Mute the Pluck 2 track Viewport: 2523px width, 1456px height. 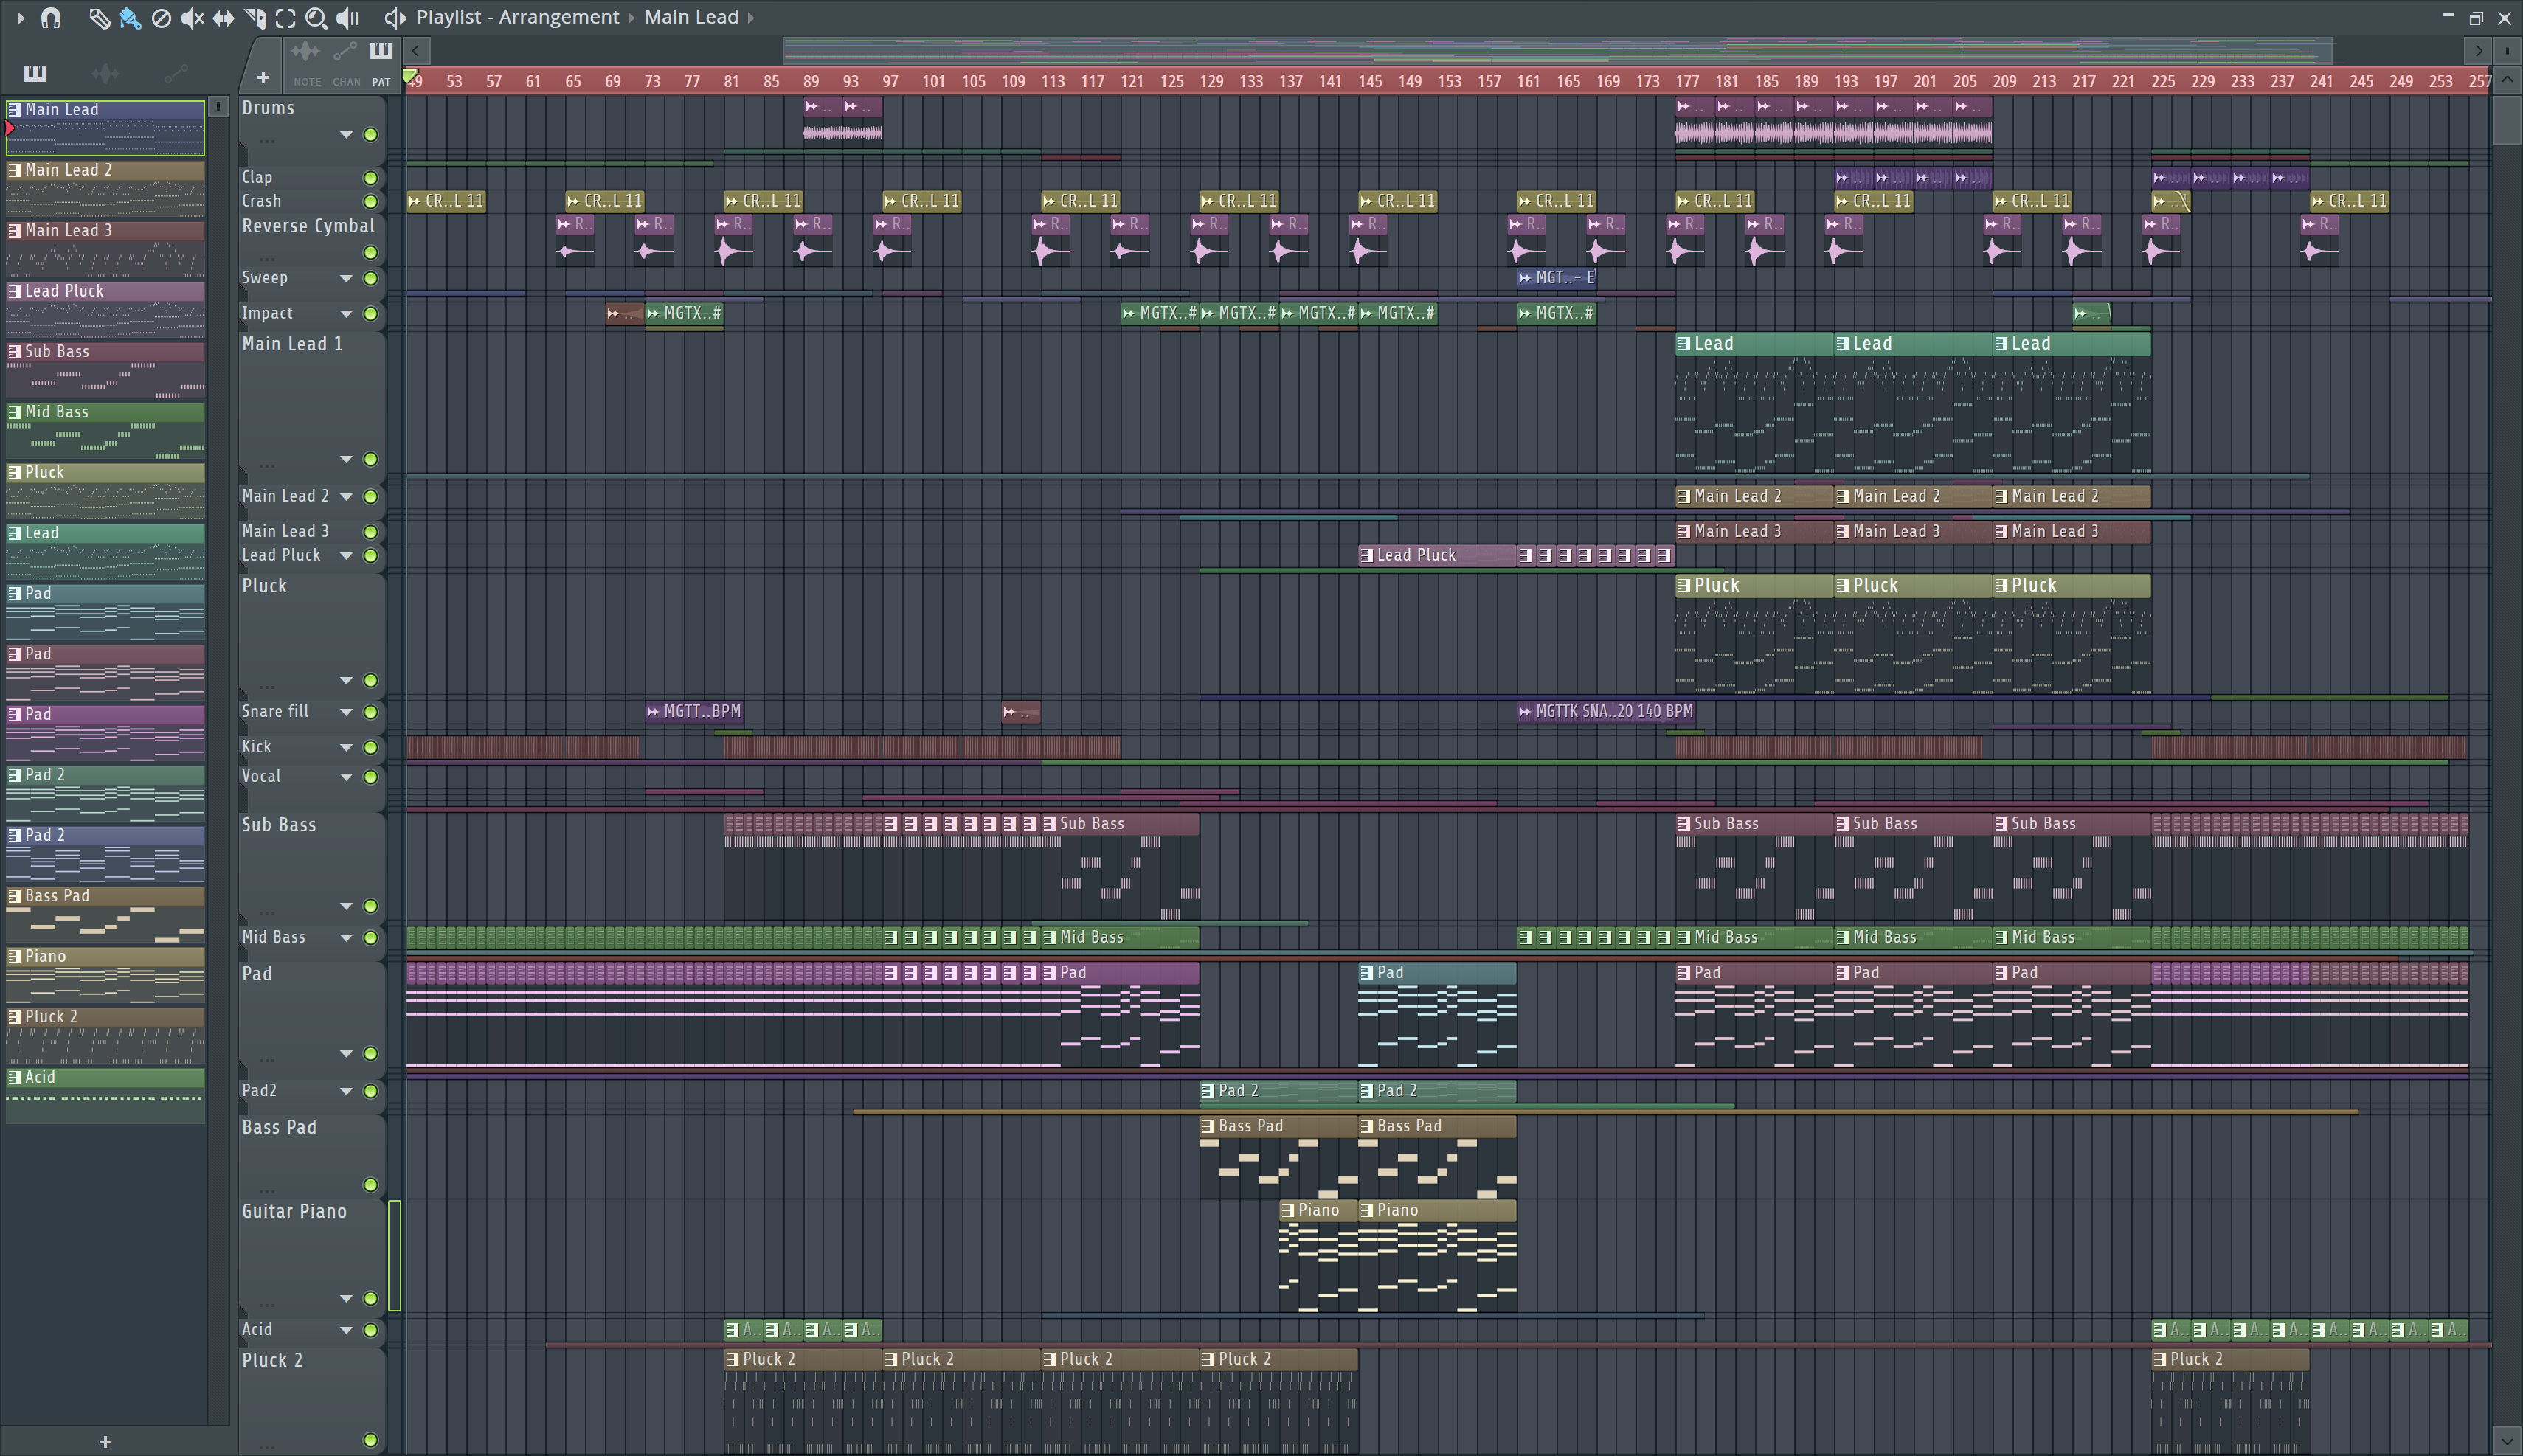(x=371, y=1441)
